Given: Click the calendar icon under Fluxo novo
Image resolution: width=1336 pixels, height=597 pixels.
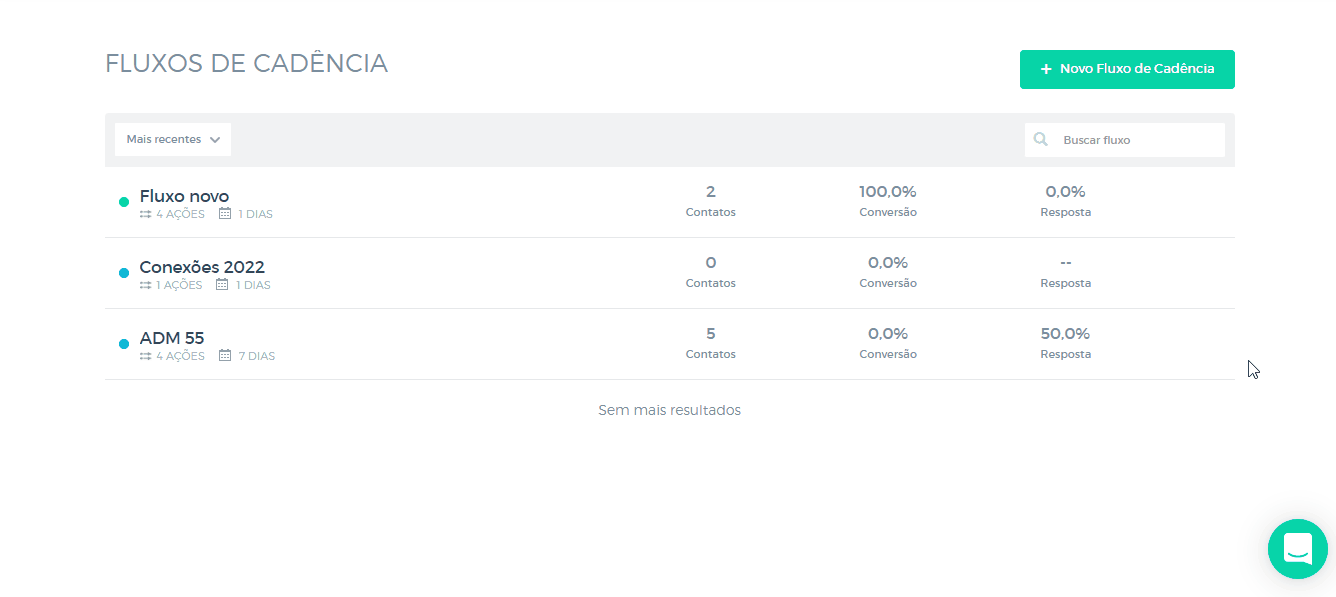Looking at the screenshot, I should coord(225,214).
